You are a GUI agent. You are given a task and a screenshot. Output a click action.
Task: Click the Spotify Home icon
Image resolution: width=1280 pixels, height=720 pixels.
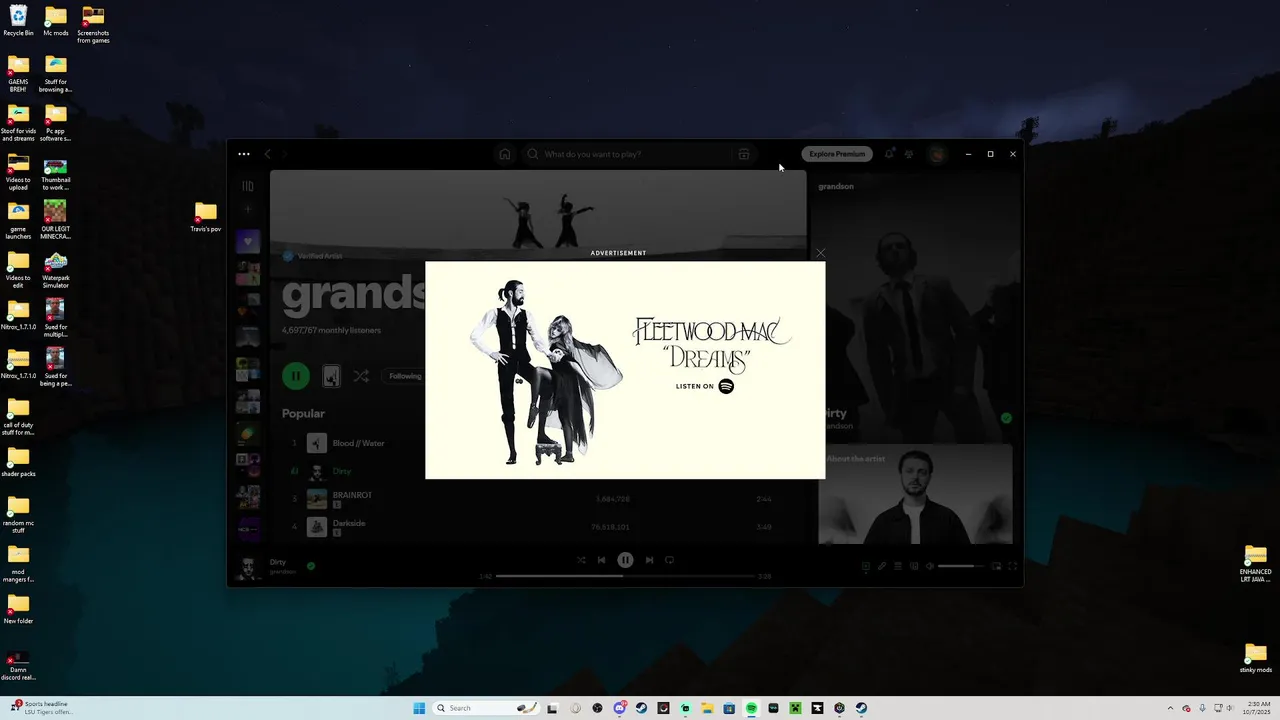[505, 154]
